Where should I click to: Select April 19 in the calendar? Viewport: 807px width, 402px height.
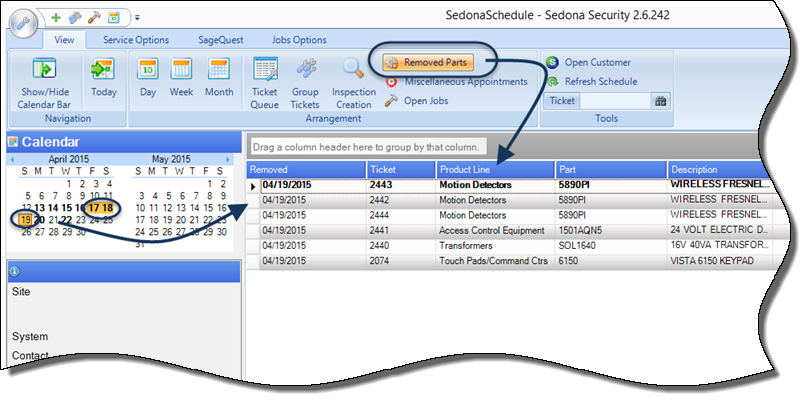pos(26,220)
